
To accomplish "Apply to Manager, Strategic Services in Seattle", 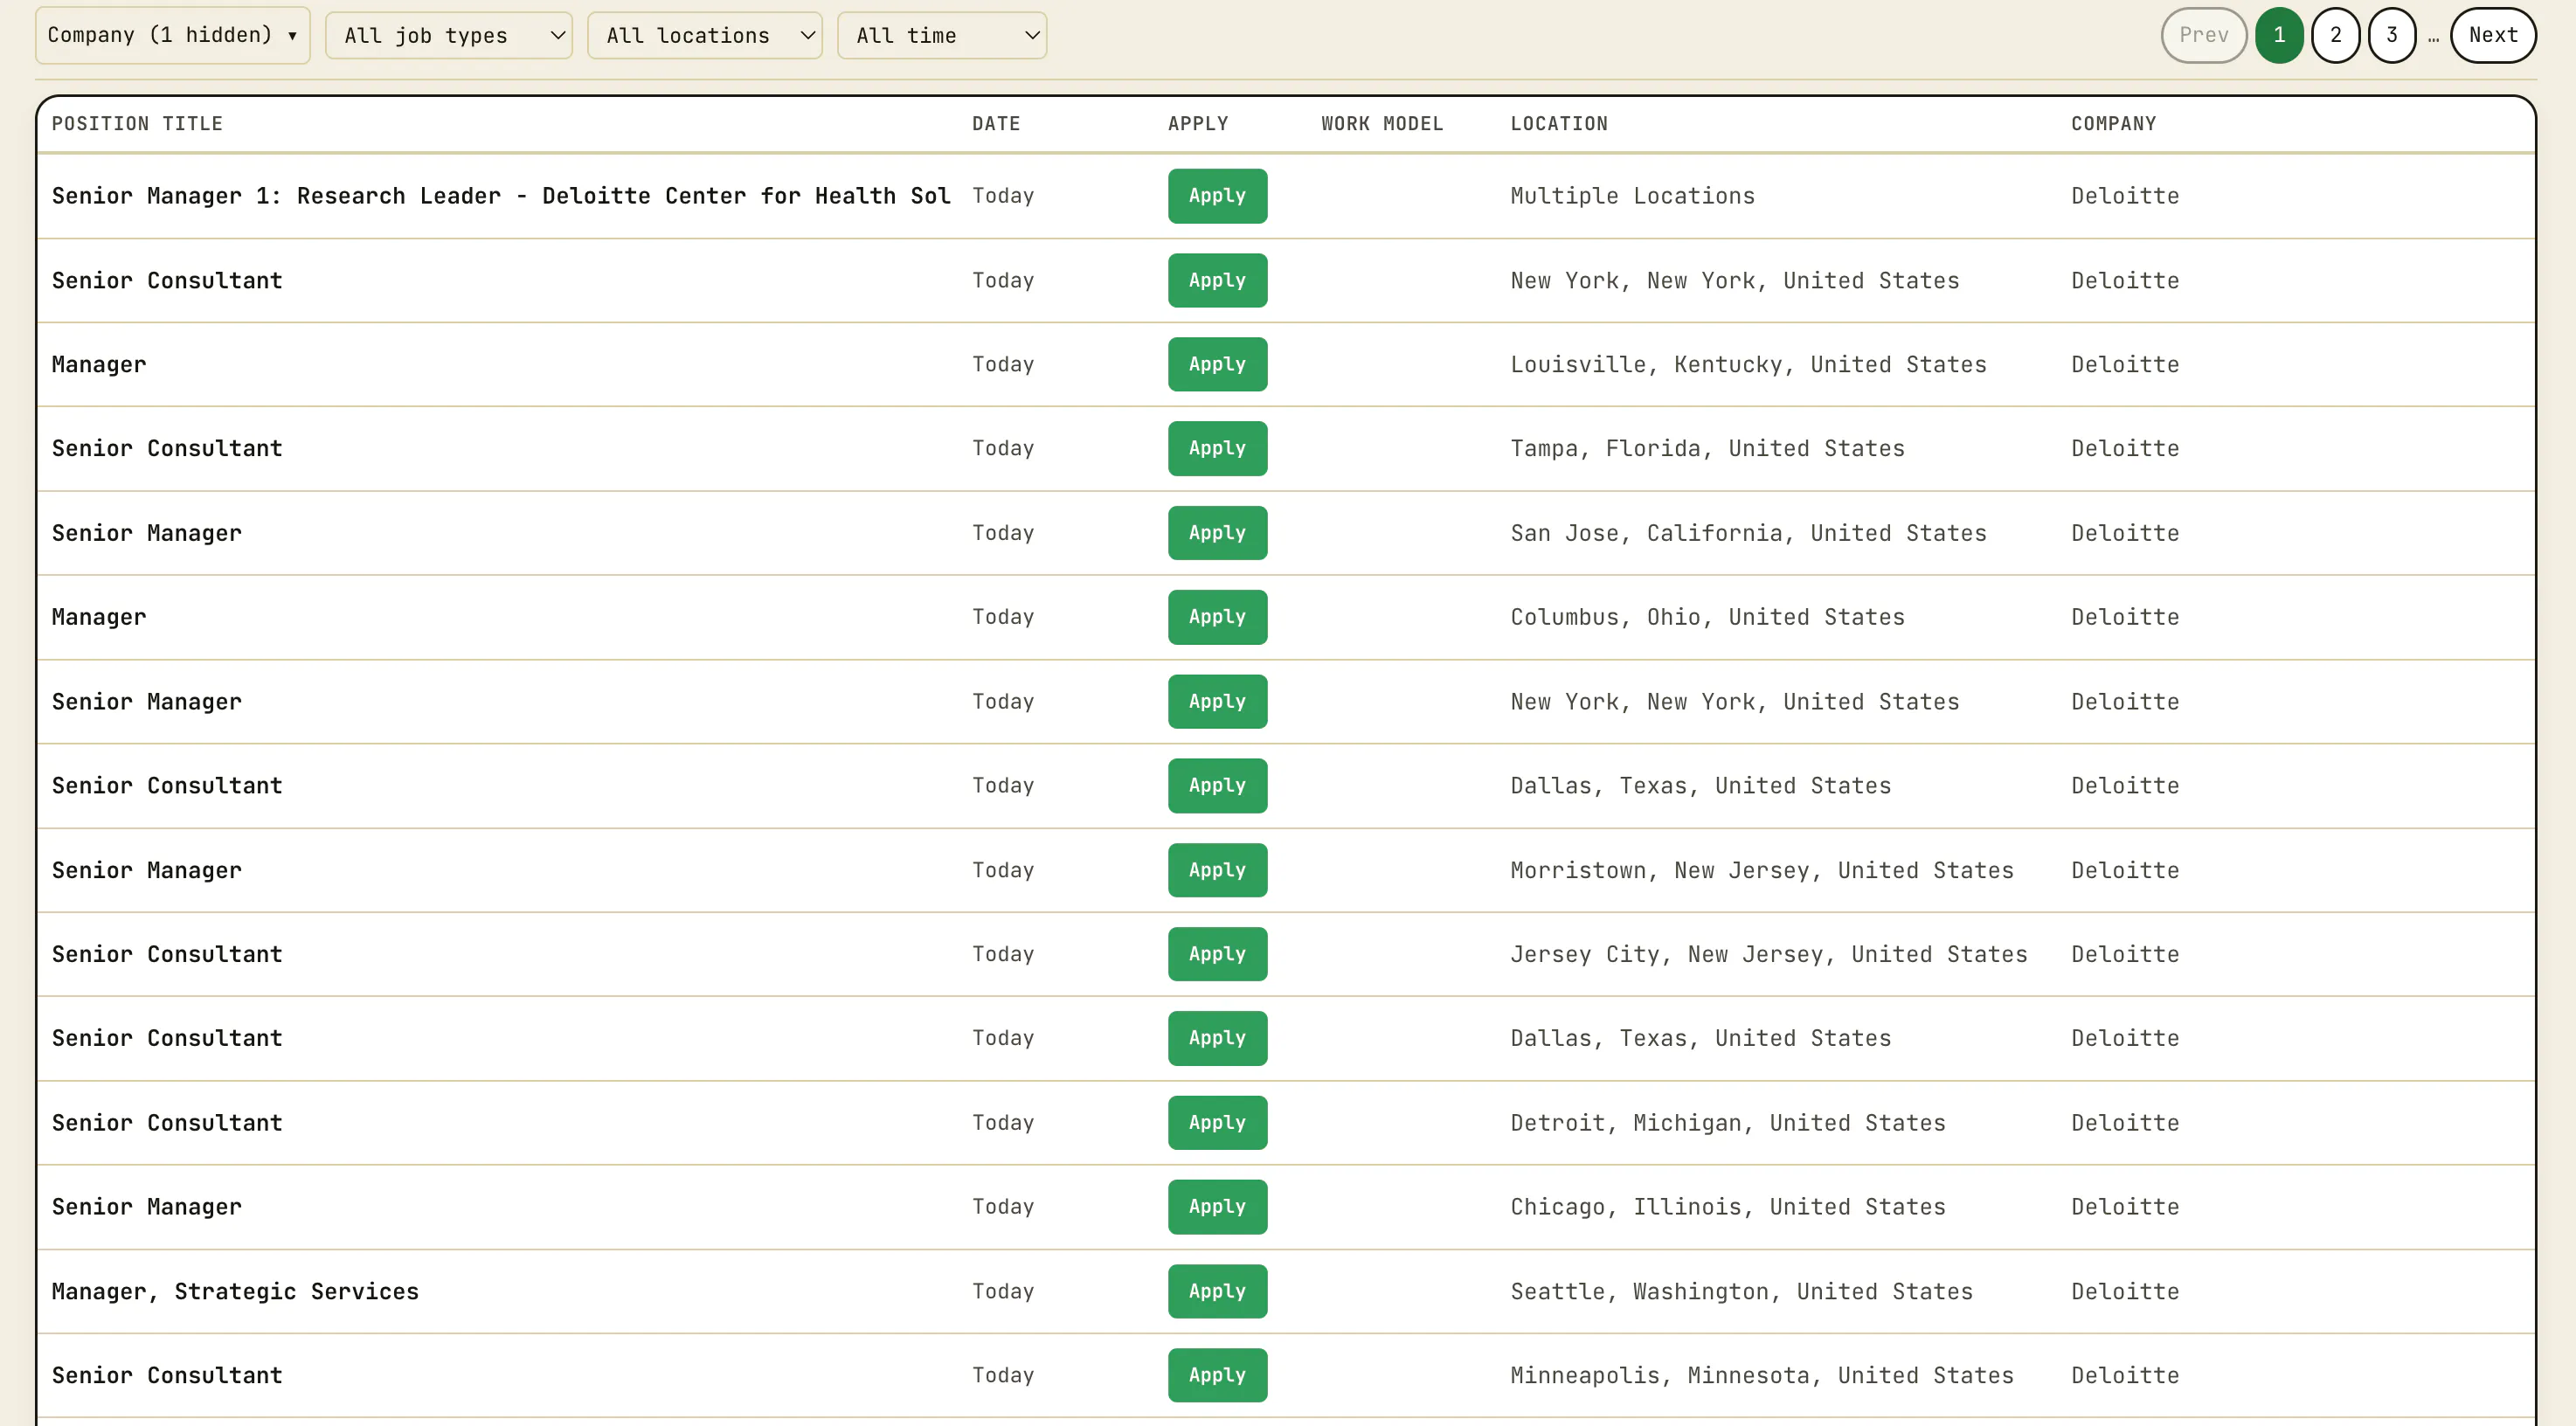I will (1217, 1291).
